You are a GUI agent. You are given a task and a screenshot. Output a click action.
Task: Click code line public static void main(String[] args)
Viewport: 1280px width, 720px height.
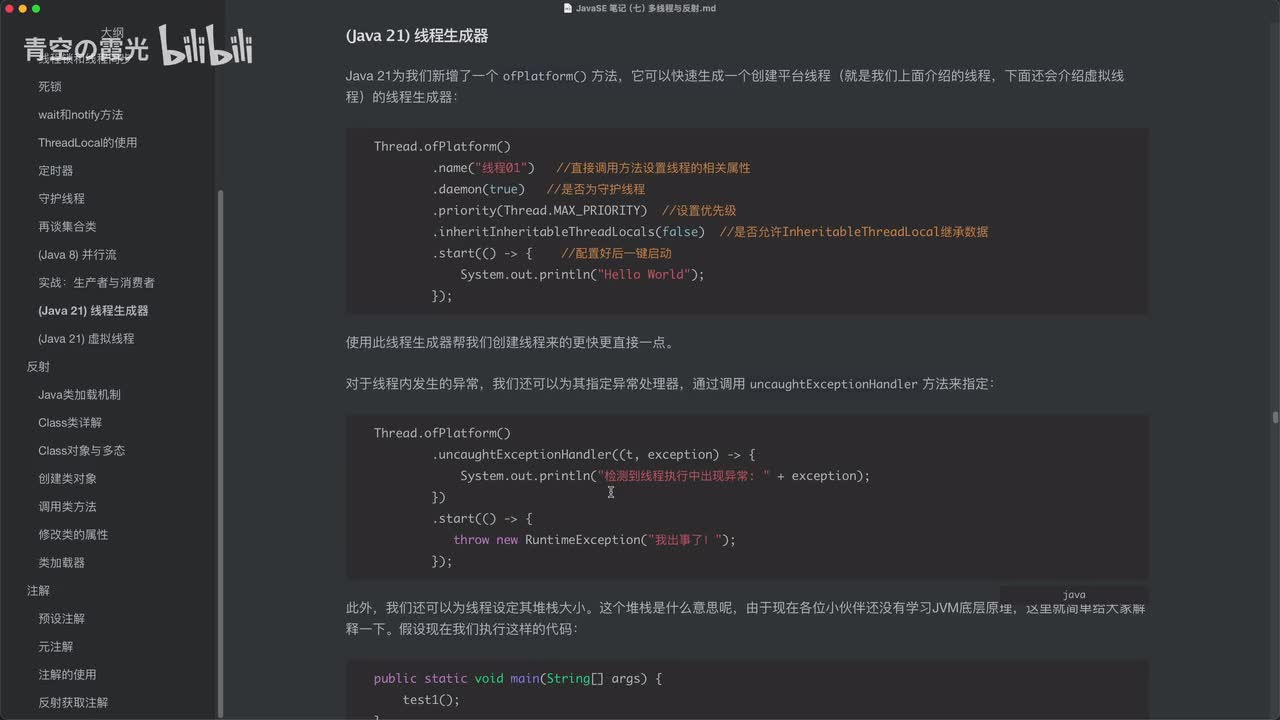tap(518, 679)
